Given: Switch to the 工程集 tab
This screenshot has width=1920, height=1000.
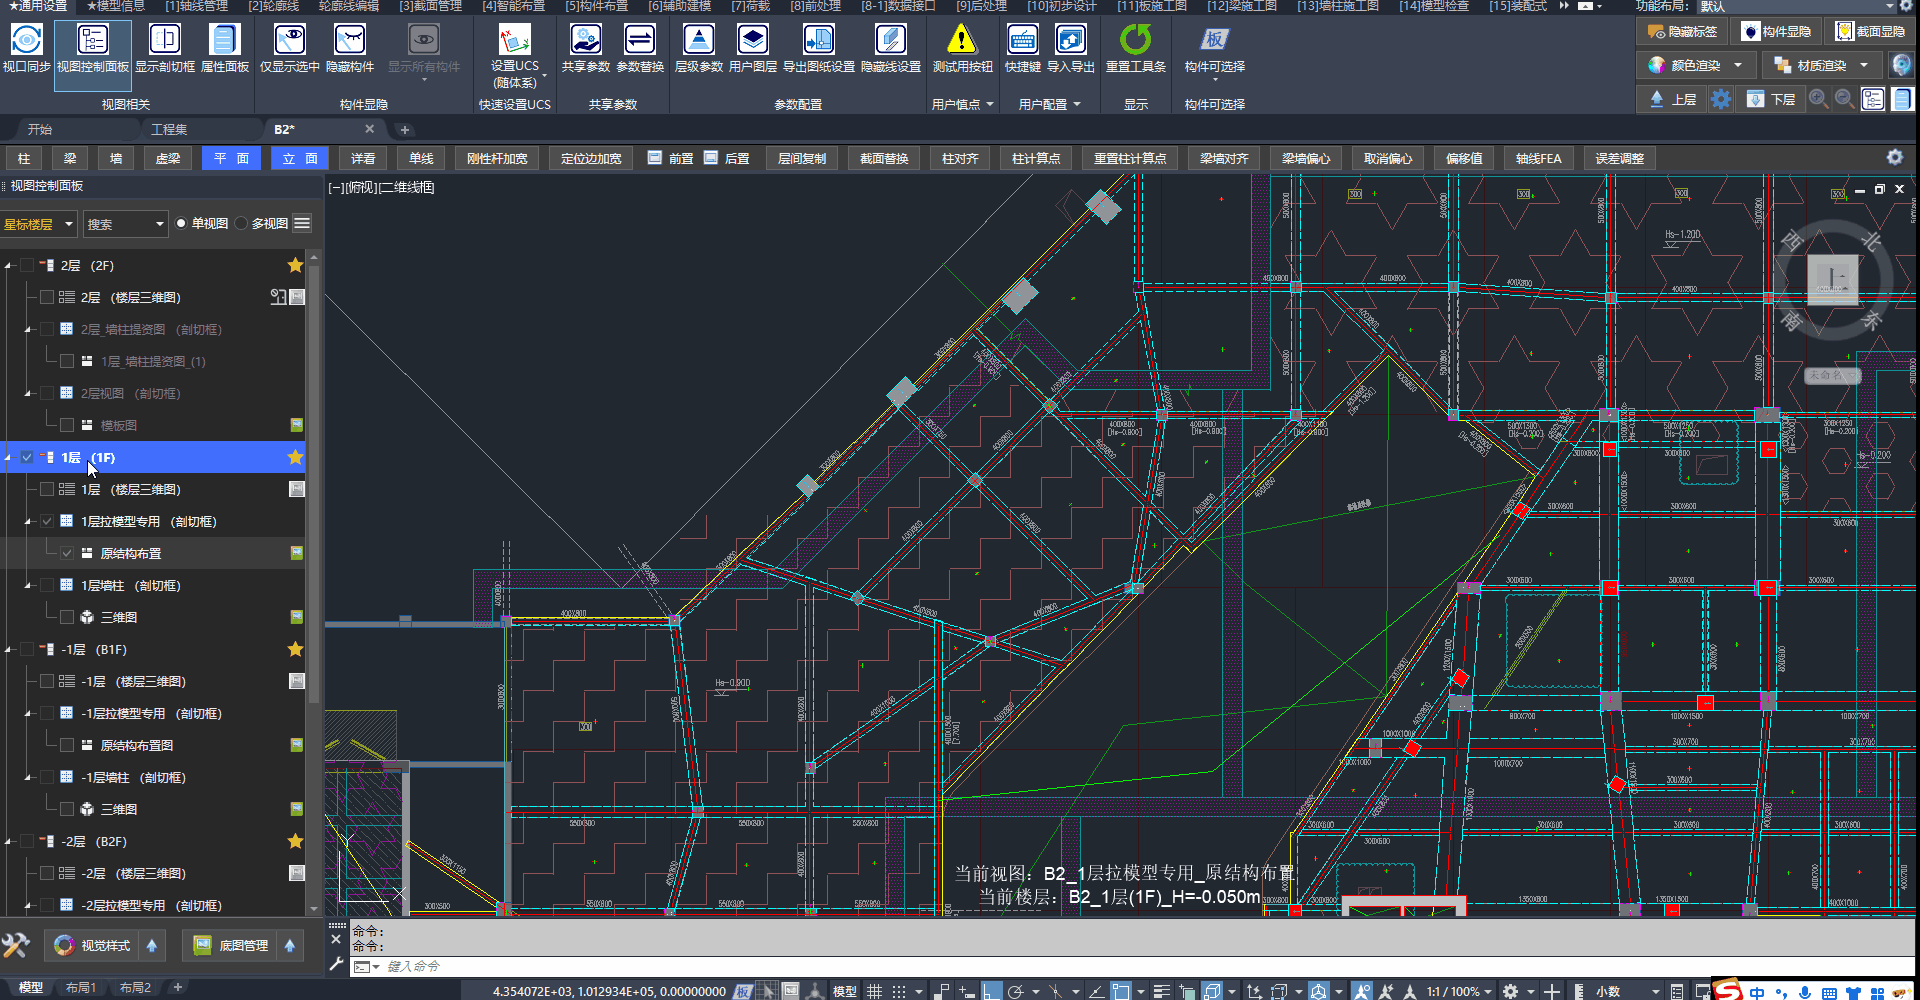Looking at the screenshot, I should (x=169, y=129).
